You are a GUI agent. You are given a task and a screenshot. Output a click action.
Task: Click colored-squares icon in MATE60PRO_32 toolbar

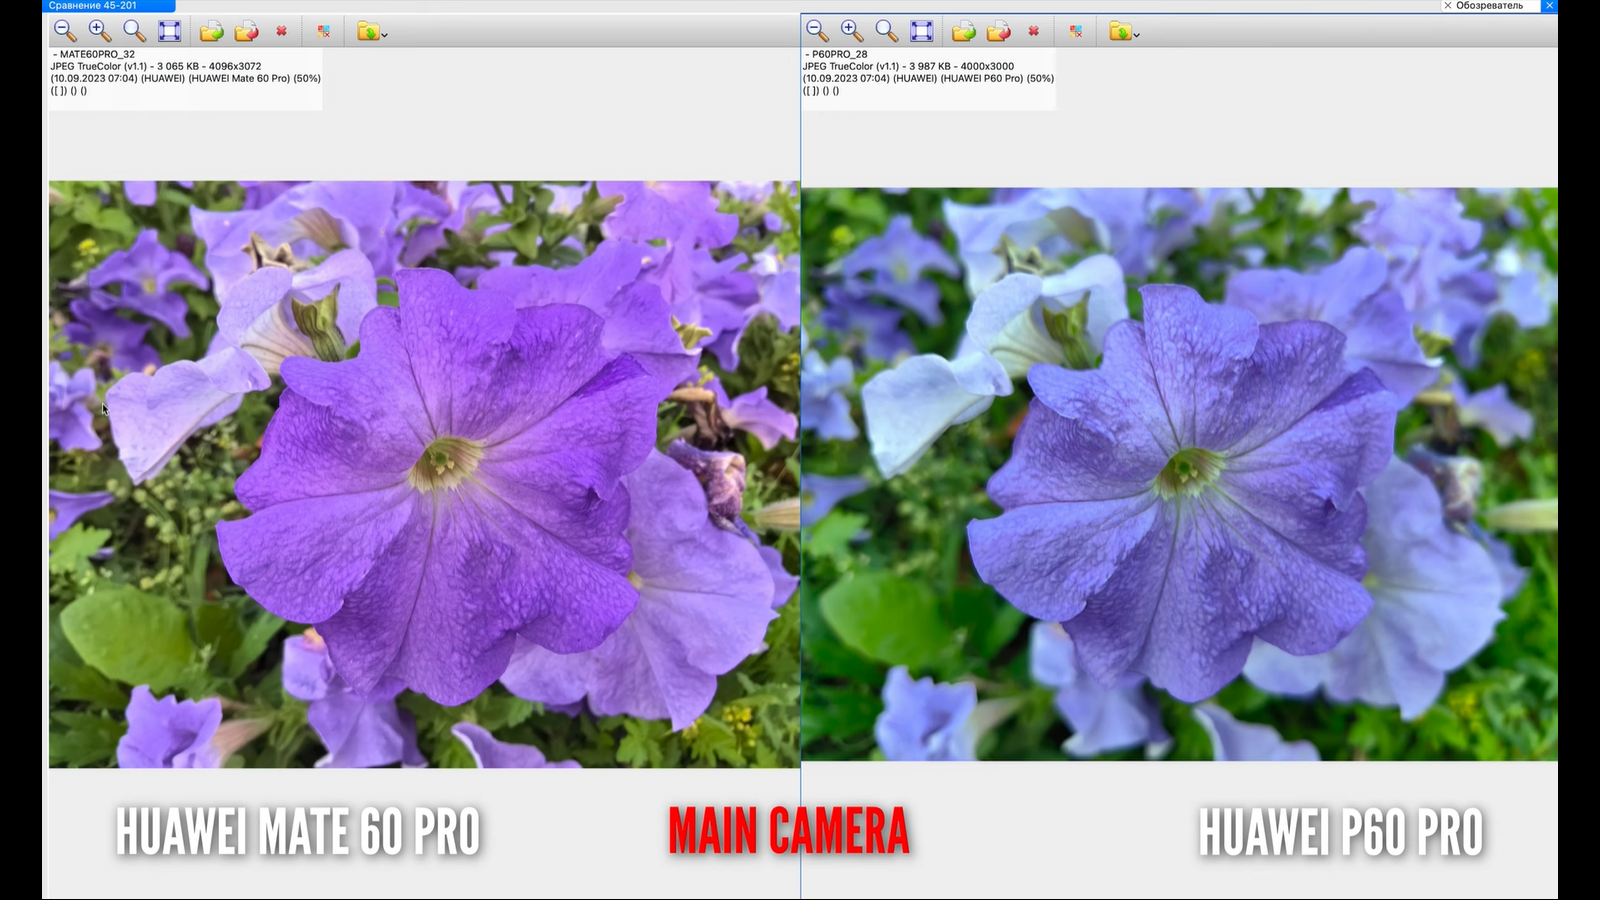coord(324,32)
